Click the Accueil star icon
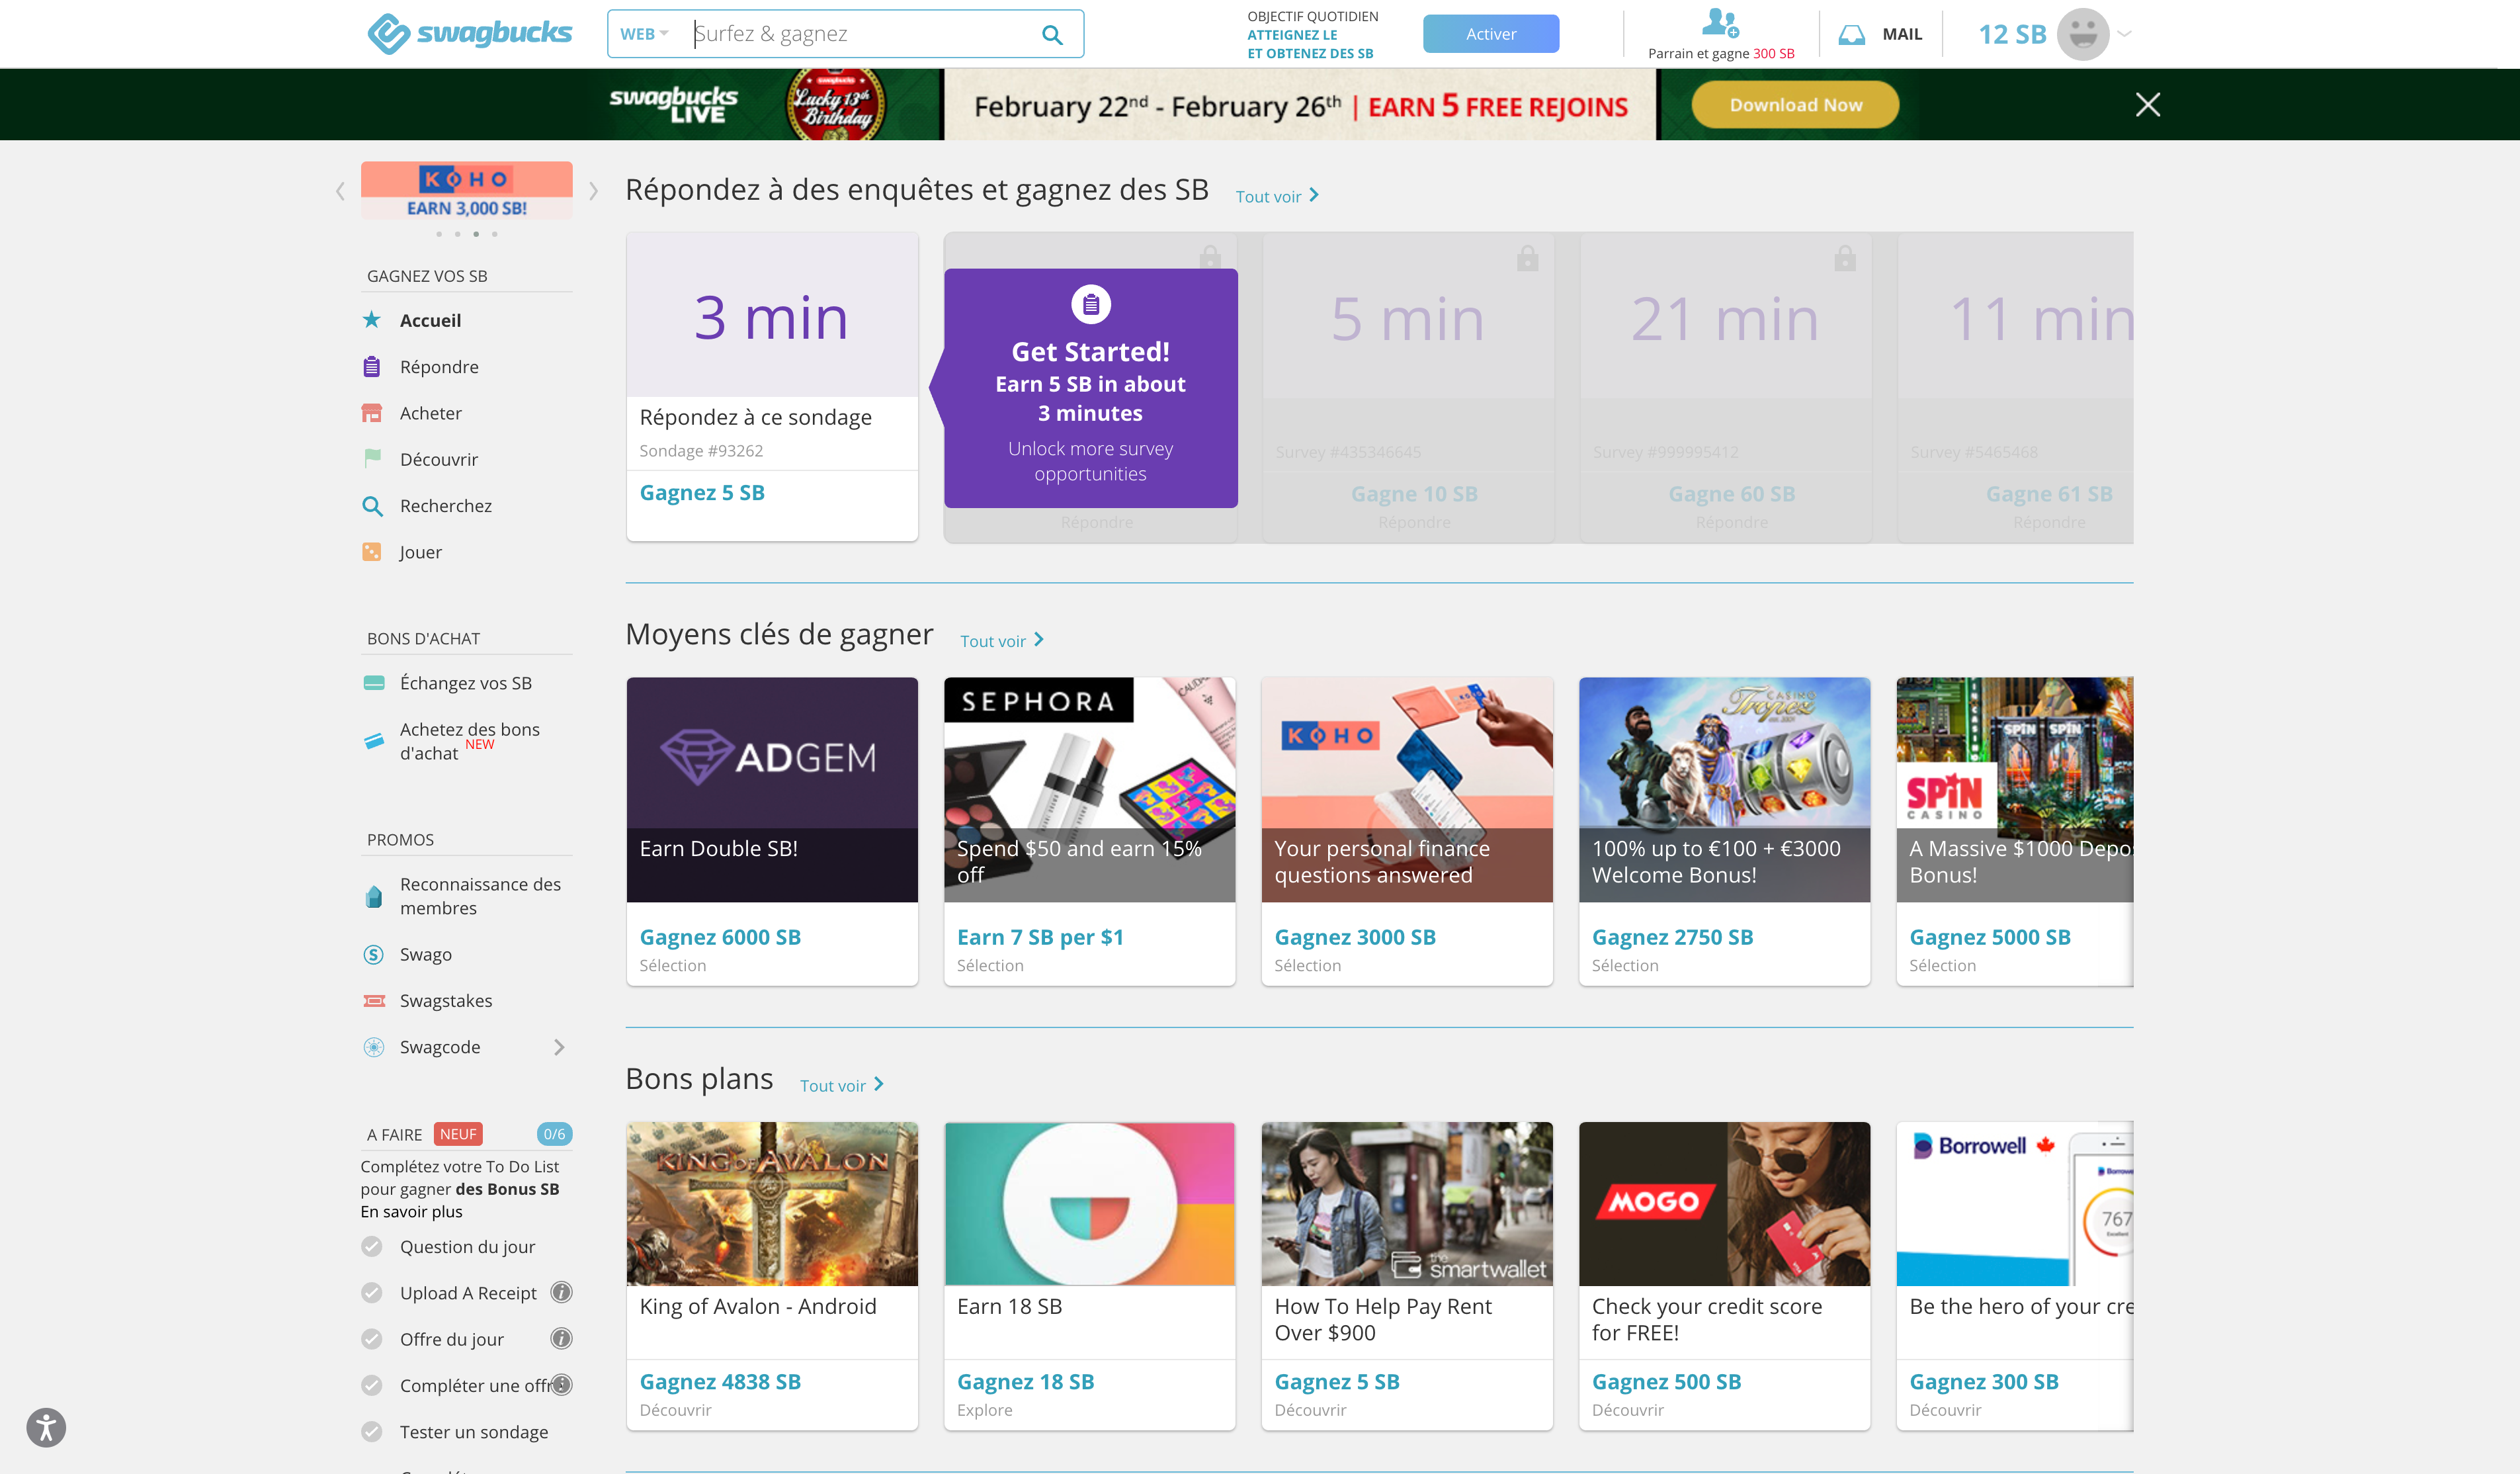The height and width of the screenshot is (1474, 2520). 372,320
